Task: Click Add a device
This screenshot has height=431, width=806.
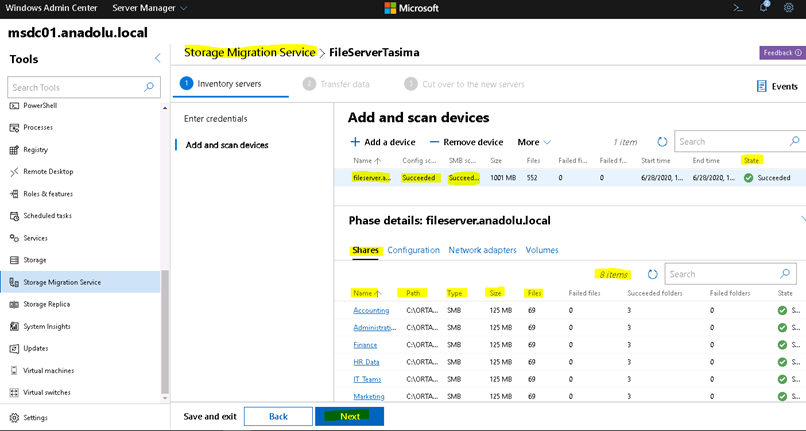Action: point(383,142)
